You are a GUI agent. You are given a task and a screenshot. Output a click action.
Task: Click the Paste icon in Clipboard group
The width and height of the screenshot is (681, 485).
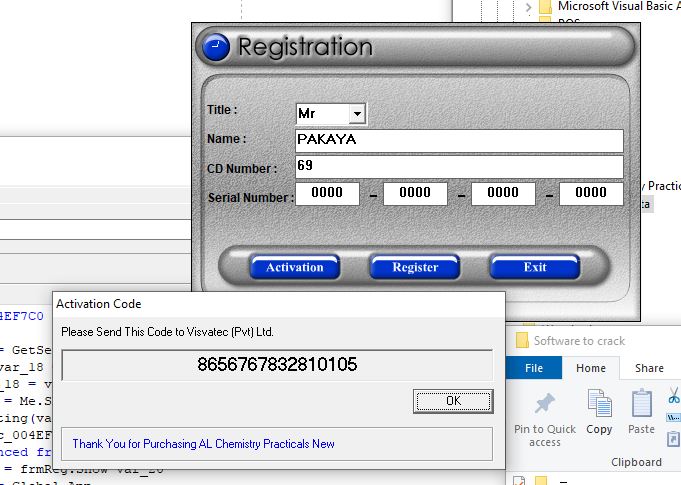[x=641, y=403]
